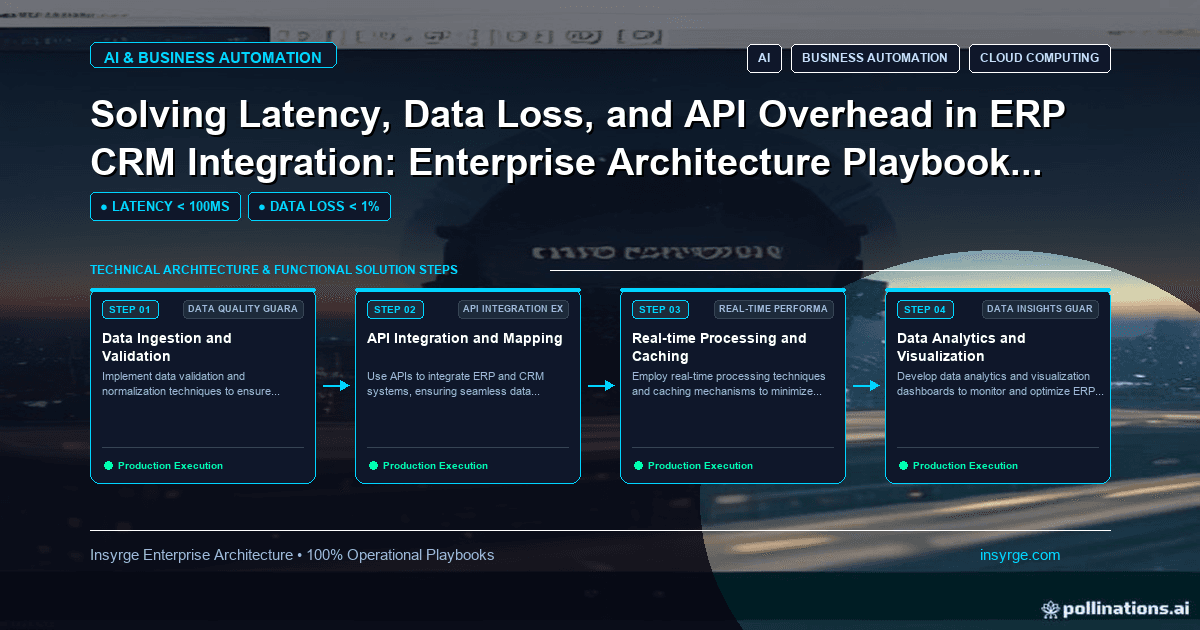Click the data analytics dashboards description
Viewport: 1200px width, 630px height.
(x=1000, y=384)
